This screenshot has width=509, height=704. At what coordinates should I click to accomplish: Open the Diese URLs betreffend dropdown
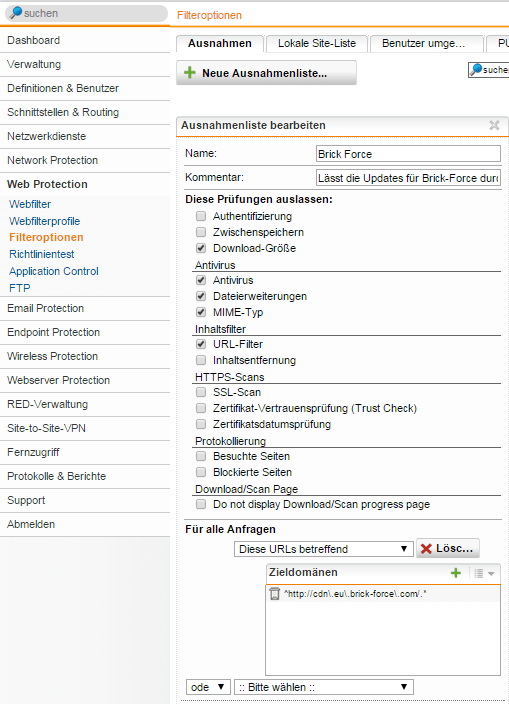click(x=323, y=549)
